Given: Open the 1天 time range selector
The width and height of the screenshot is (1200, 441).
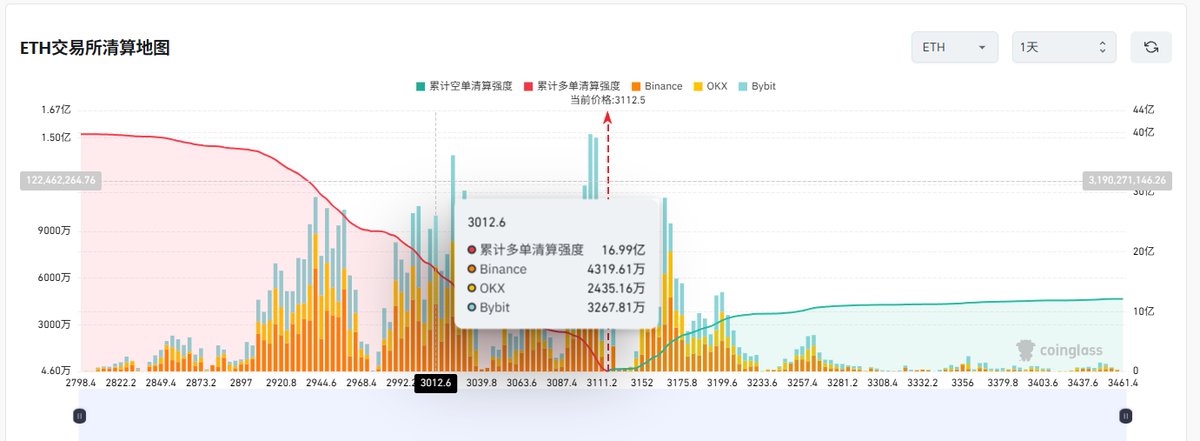Looking at the screenshot, I should (1063, 47).
